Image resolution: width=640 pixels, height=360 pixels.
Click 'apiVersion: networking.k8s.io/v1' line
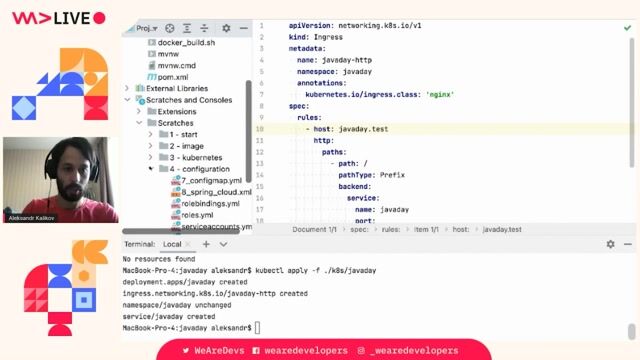click(355, 25)
